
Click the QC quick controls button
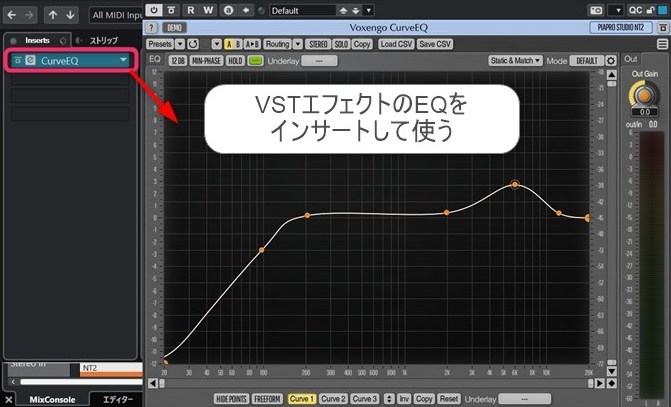tap(635, 10)
